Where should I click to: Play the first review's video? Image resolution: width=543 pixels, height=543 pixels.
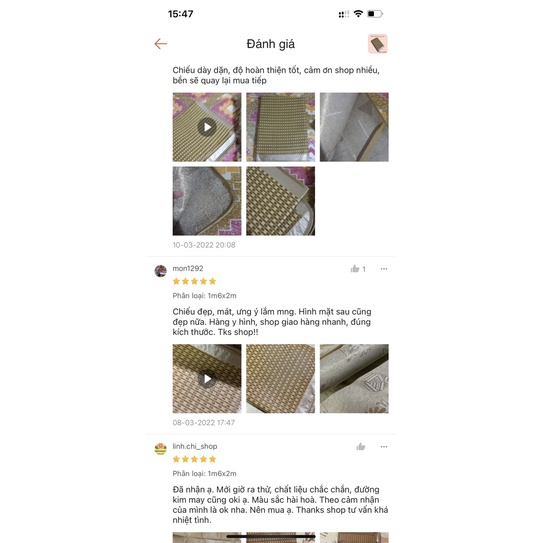coord(207,127)
